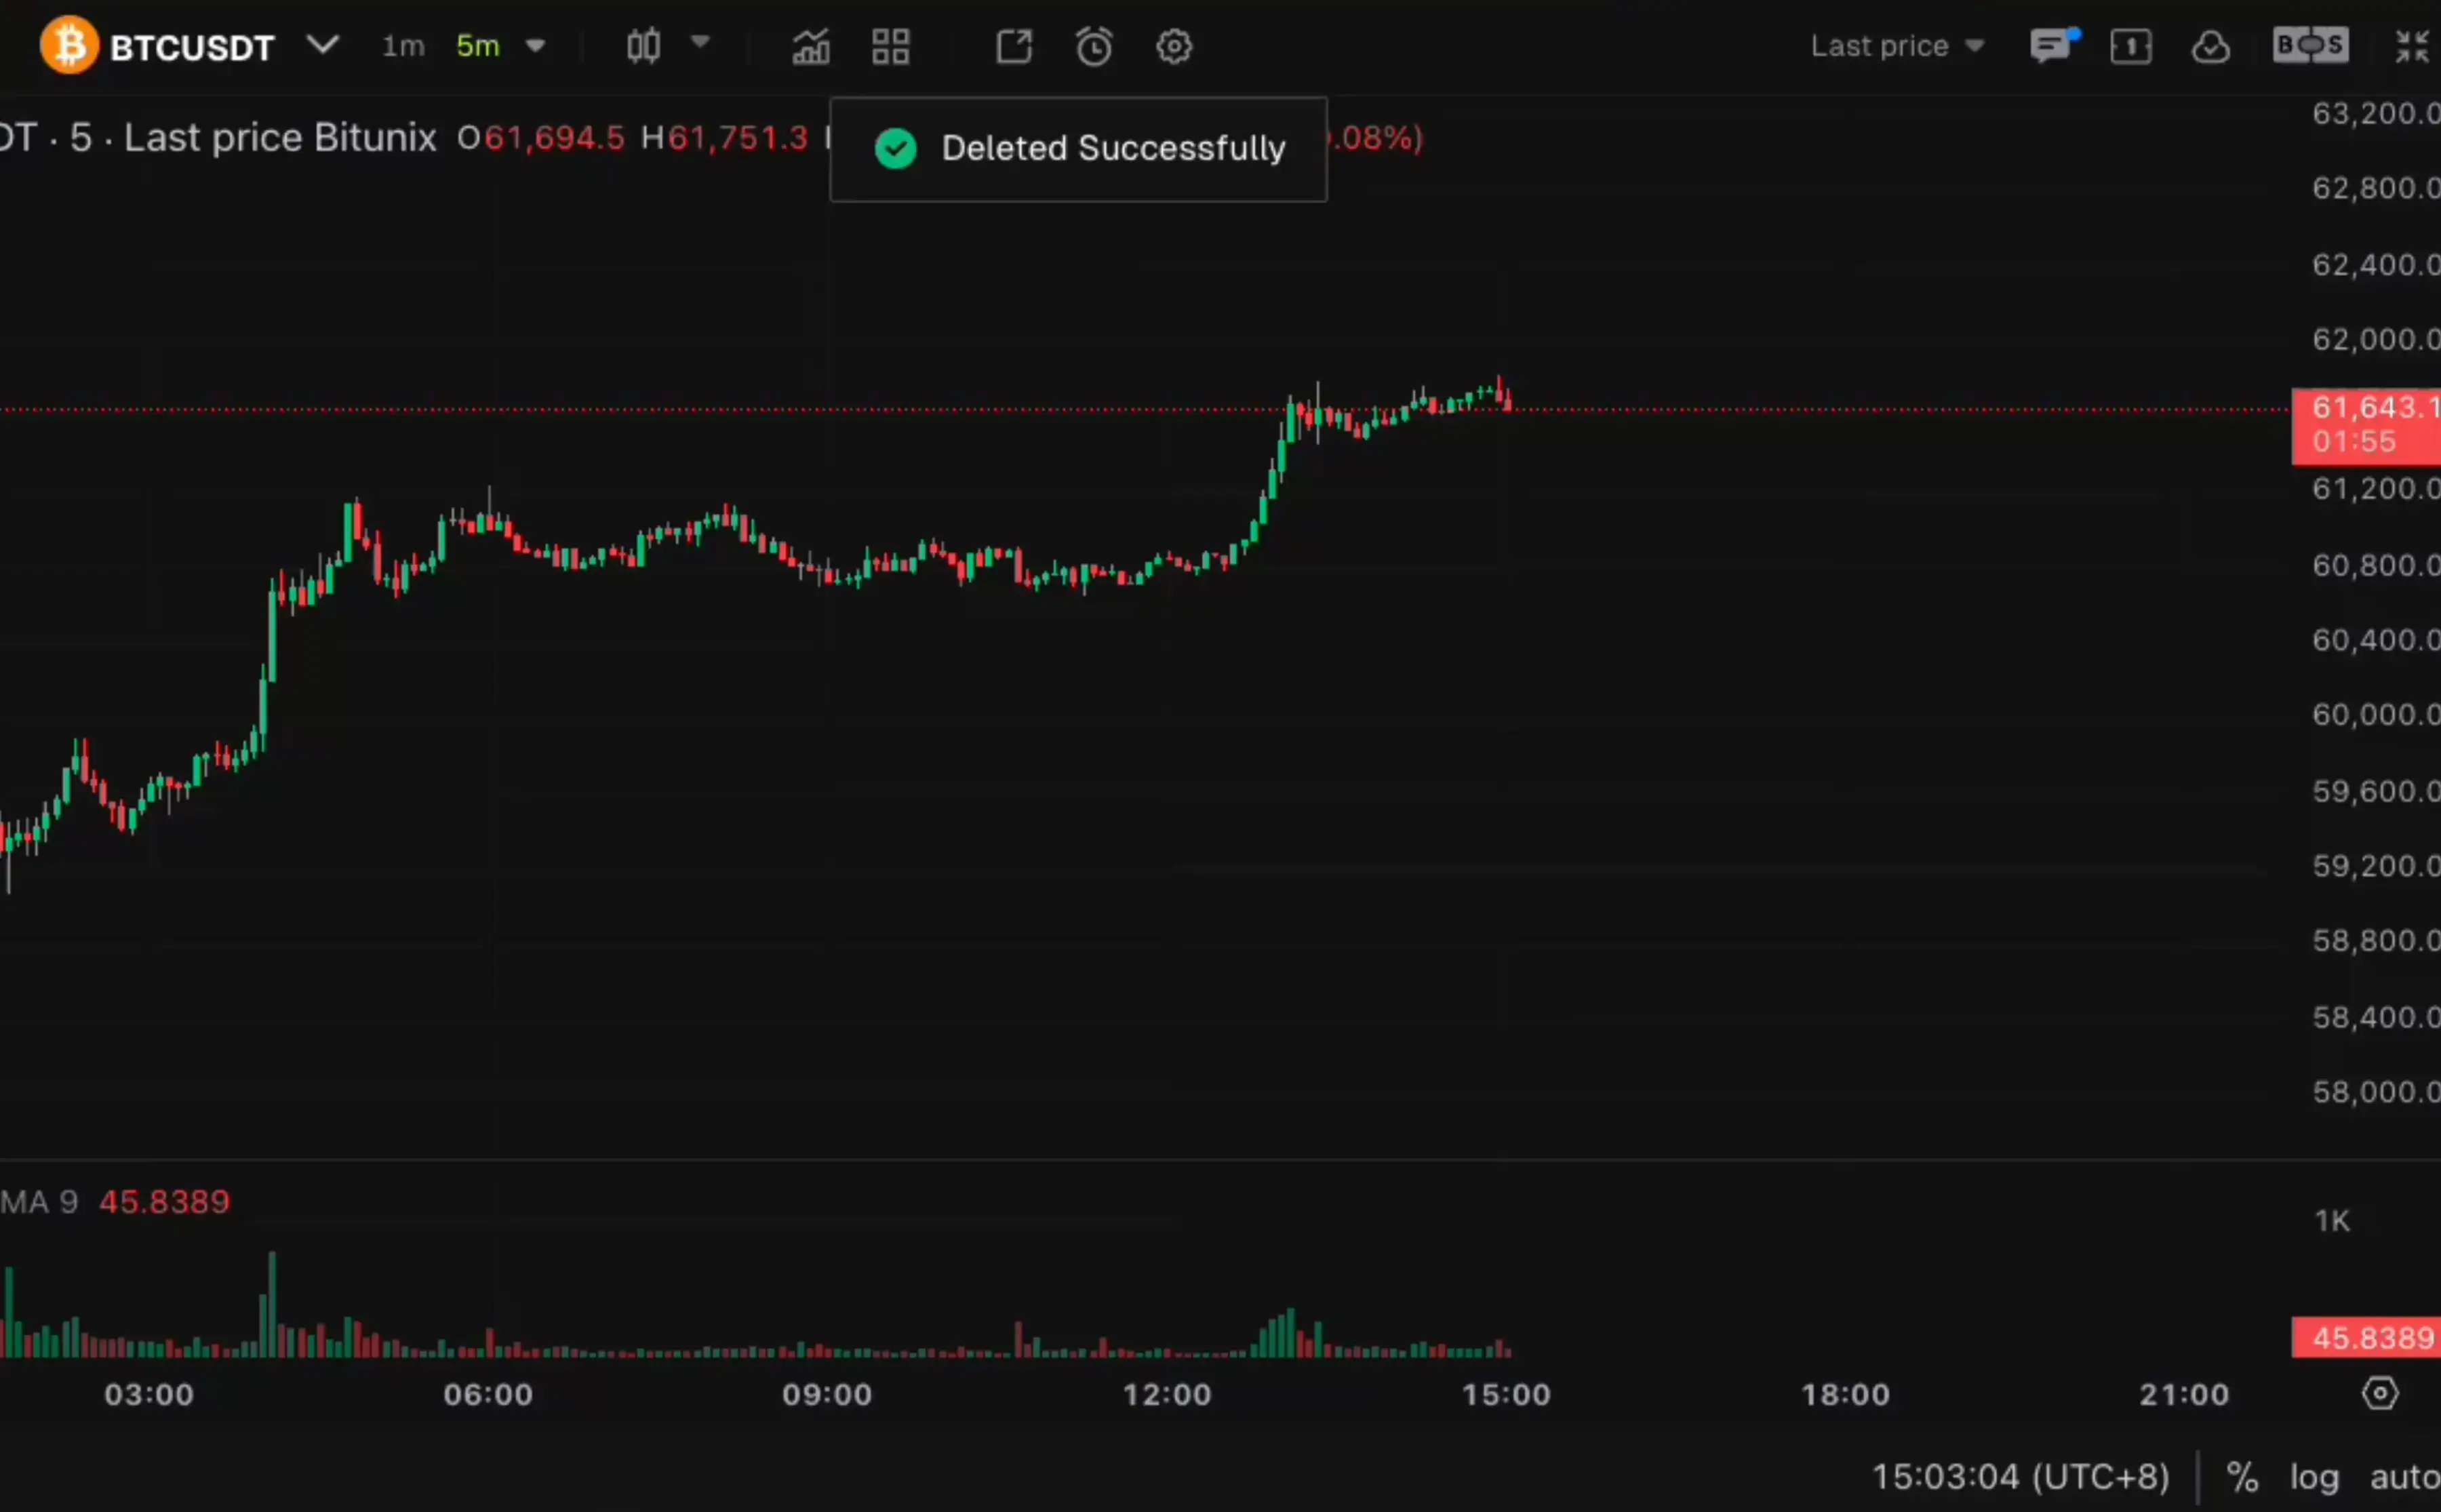The image size is (2441, 1512).
Task: Expand the timeframe dropdown arrow beside 5m
Action: click(536, 46)
